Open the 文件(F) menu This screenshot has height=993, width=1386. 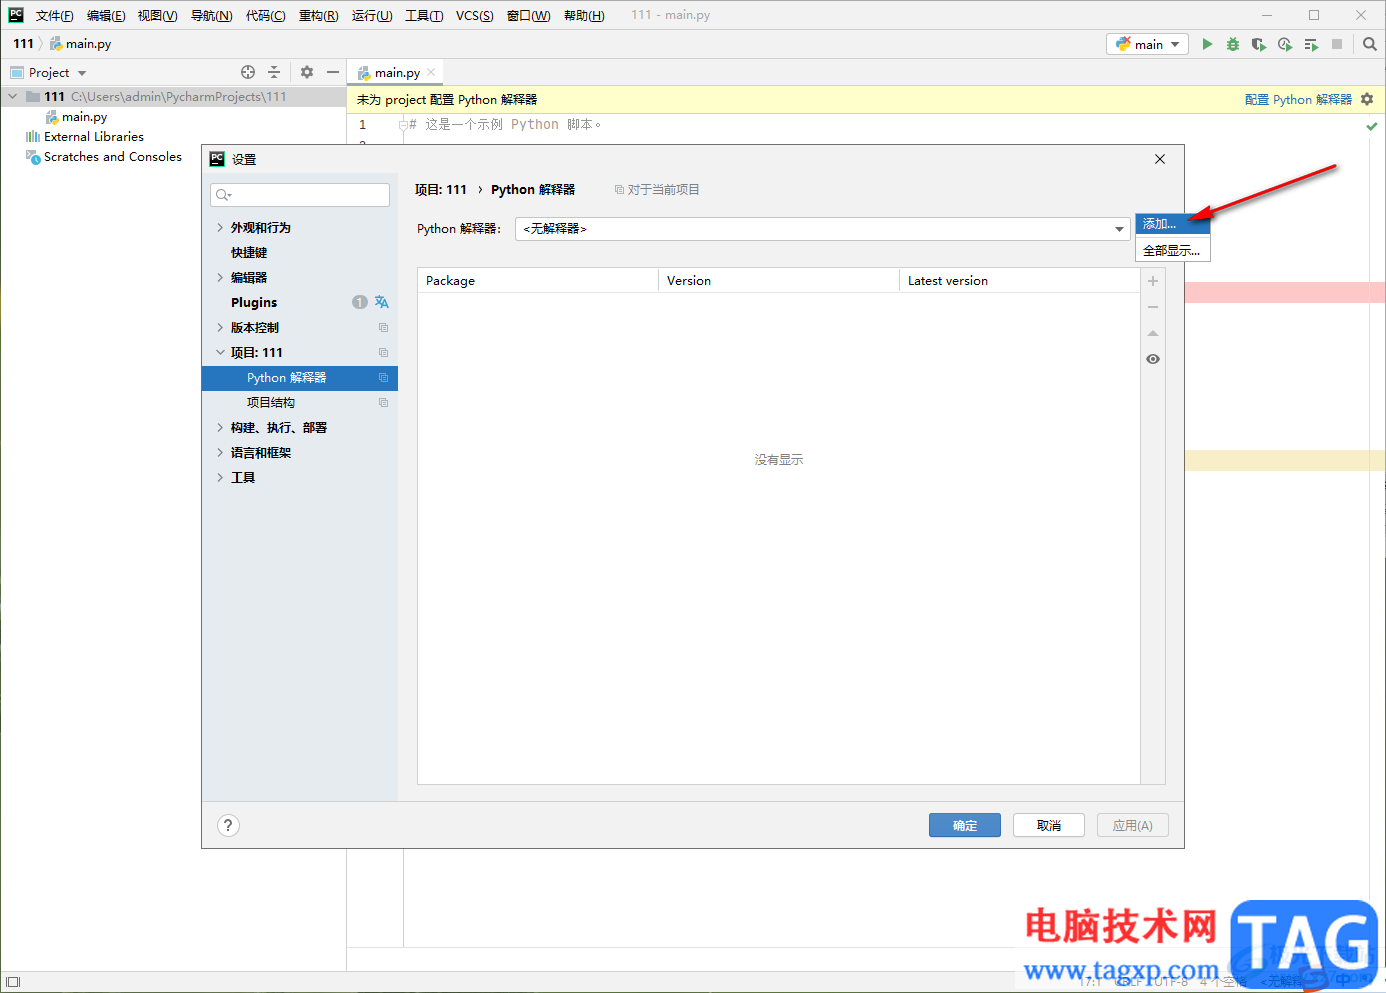[55, 15]
